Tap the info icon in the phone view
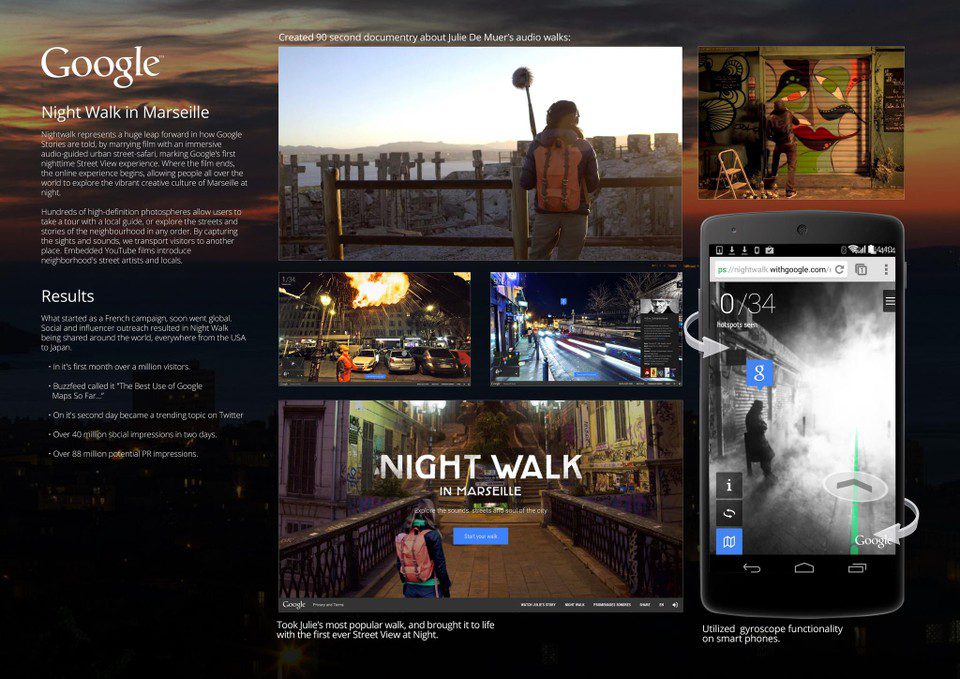 click(729, 485)
